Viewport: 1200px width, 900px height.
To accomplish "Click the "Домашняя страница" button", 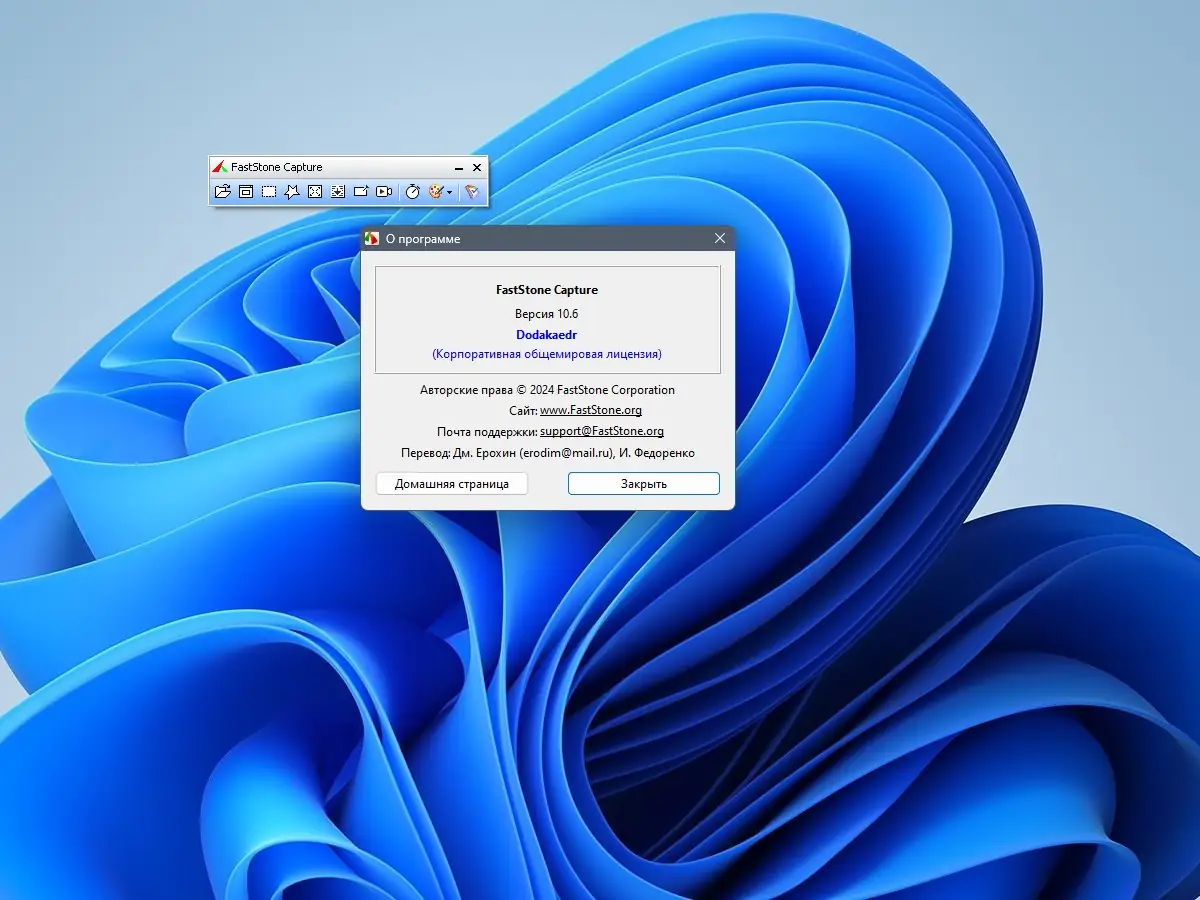I will point(452,484).
